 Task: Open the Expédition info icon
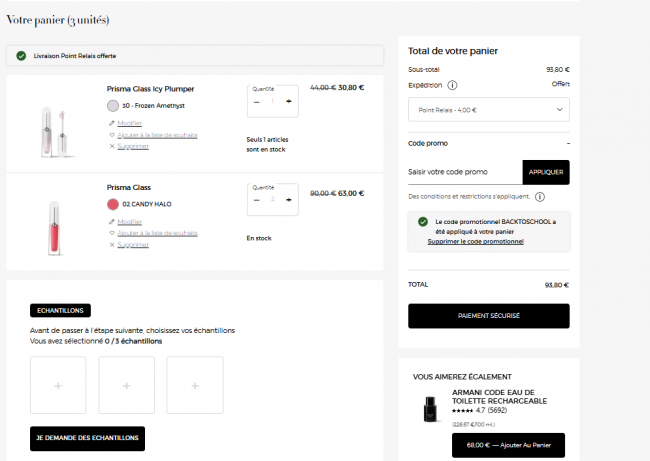tap(452, 85)
